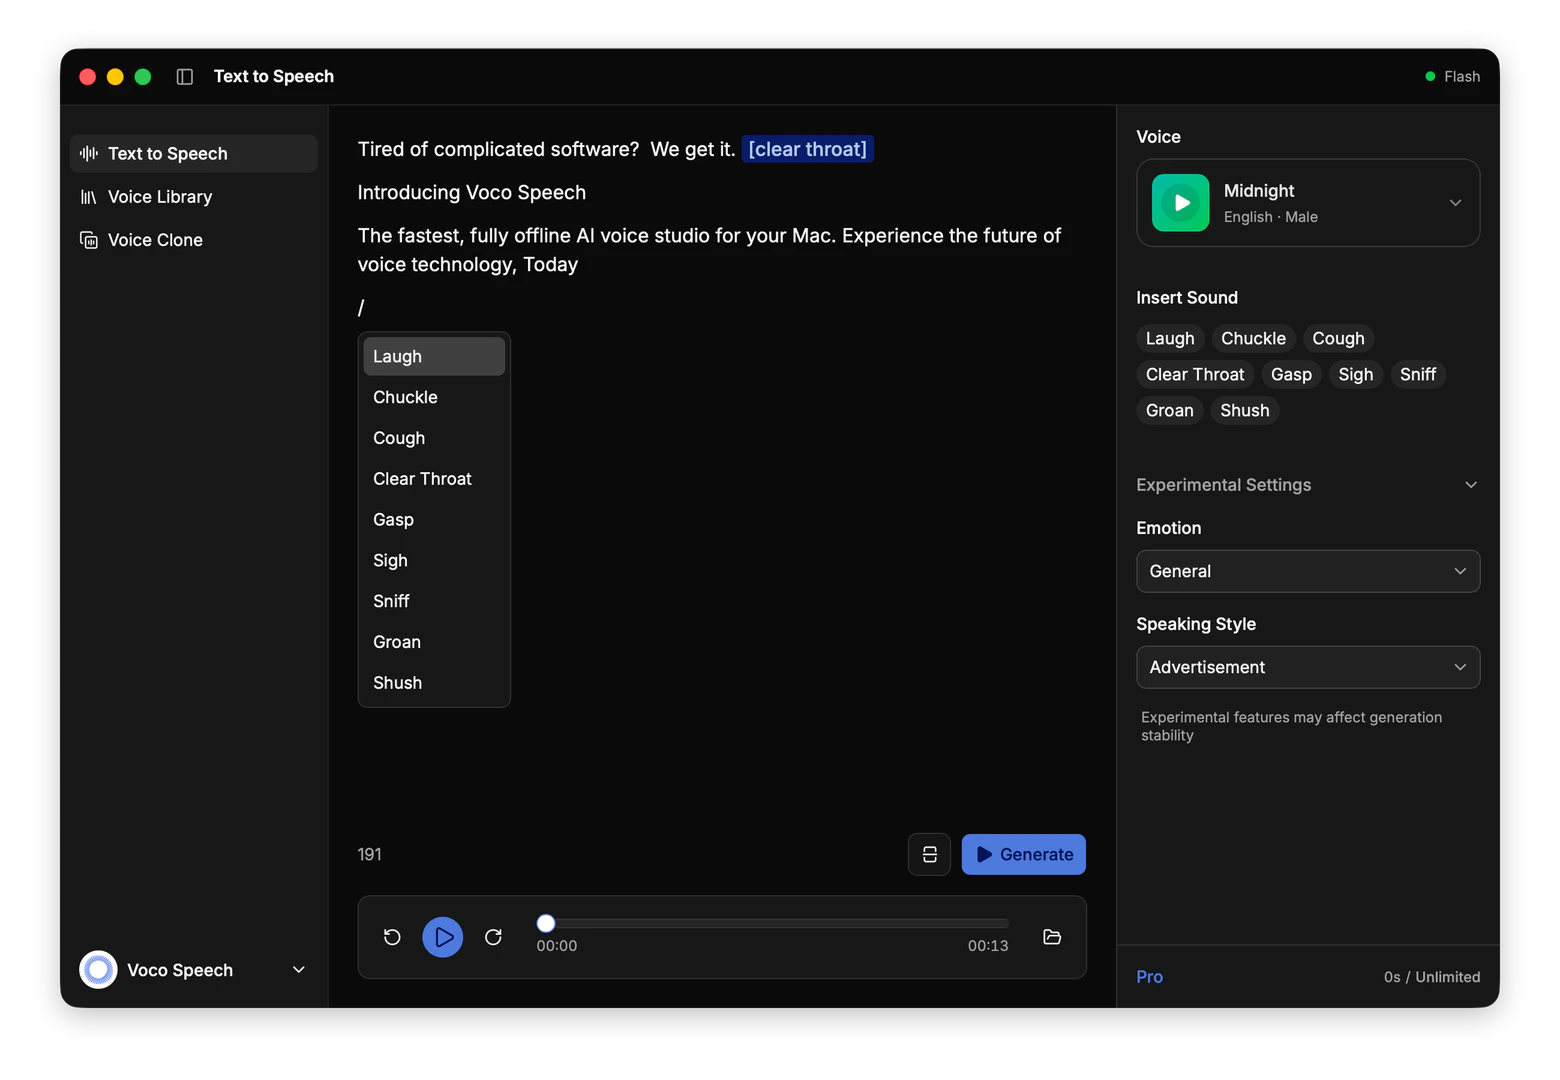
Task: Reveal the generated audio in Finder
Action: 1052,937
